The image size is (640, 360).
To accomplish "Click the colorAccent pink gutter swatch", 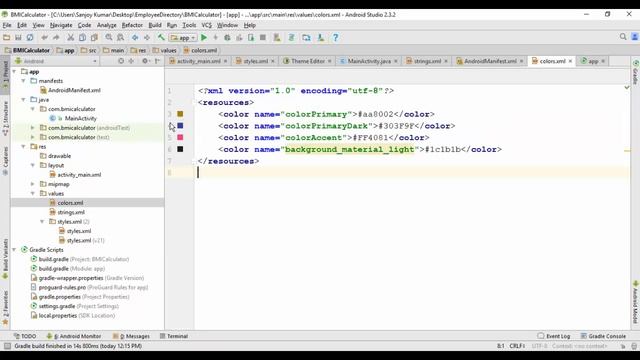I will coord(180,138).
